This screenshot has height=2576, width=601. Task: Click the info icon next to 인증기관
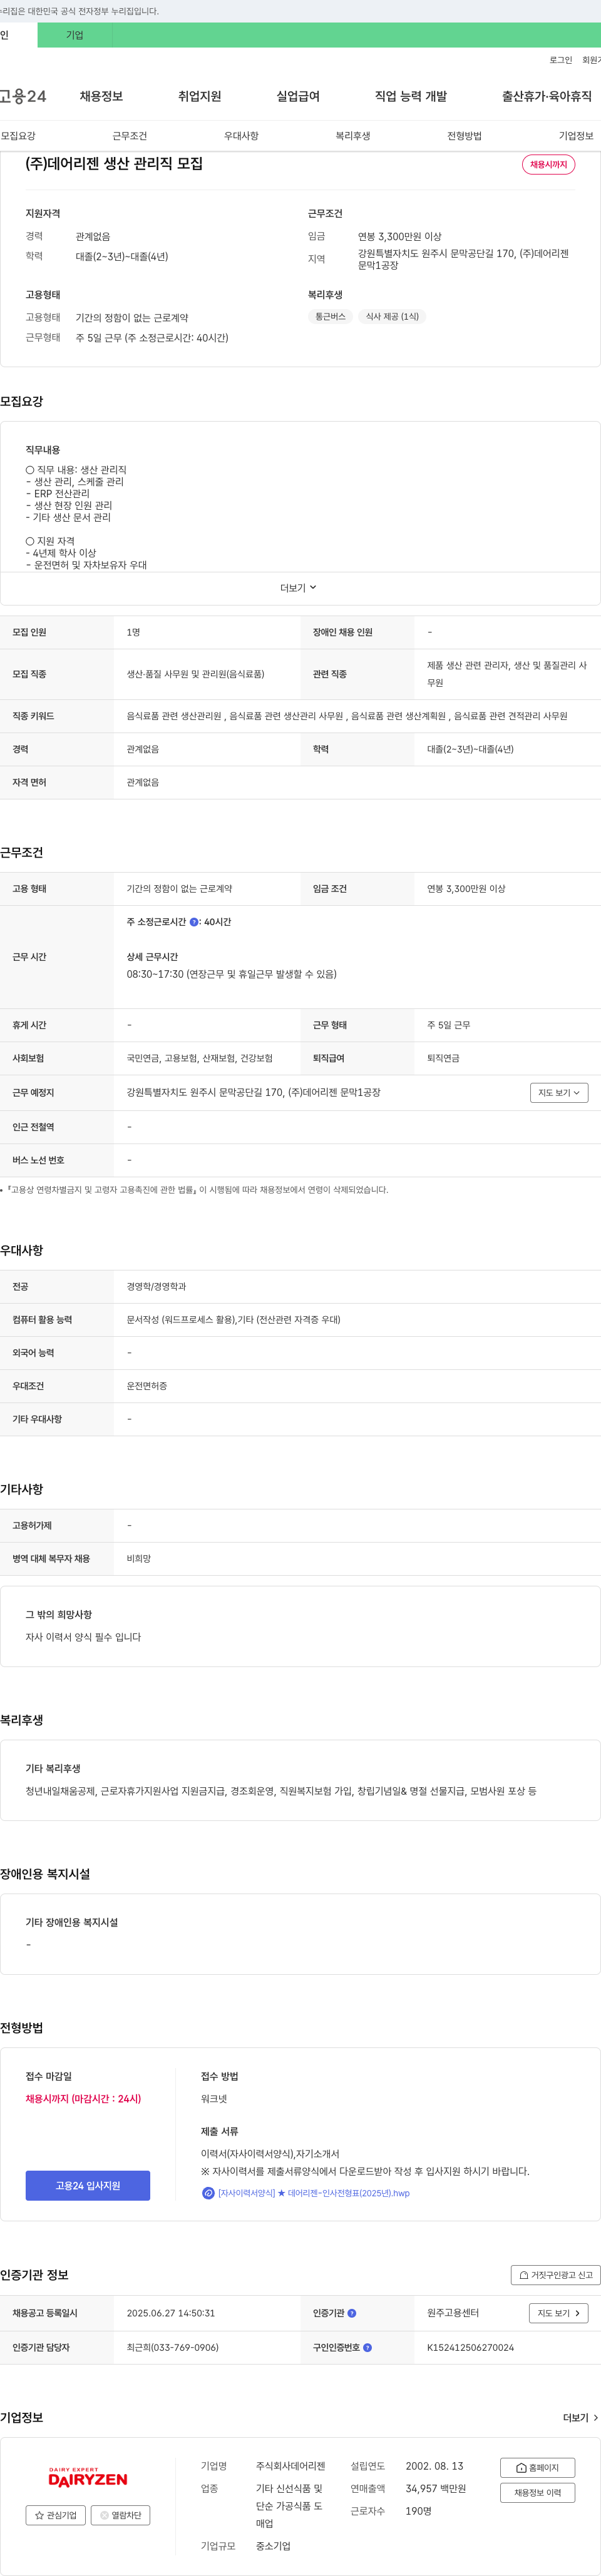352,2313
